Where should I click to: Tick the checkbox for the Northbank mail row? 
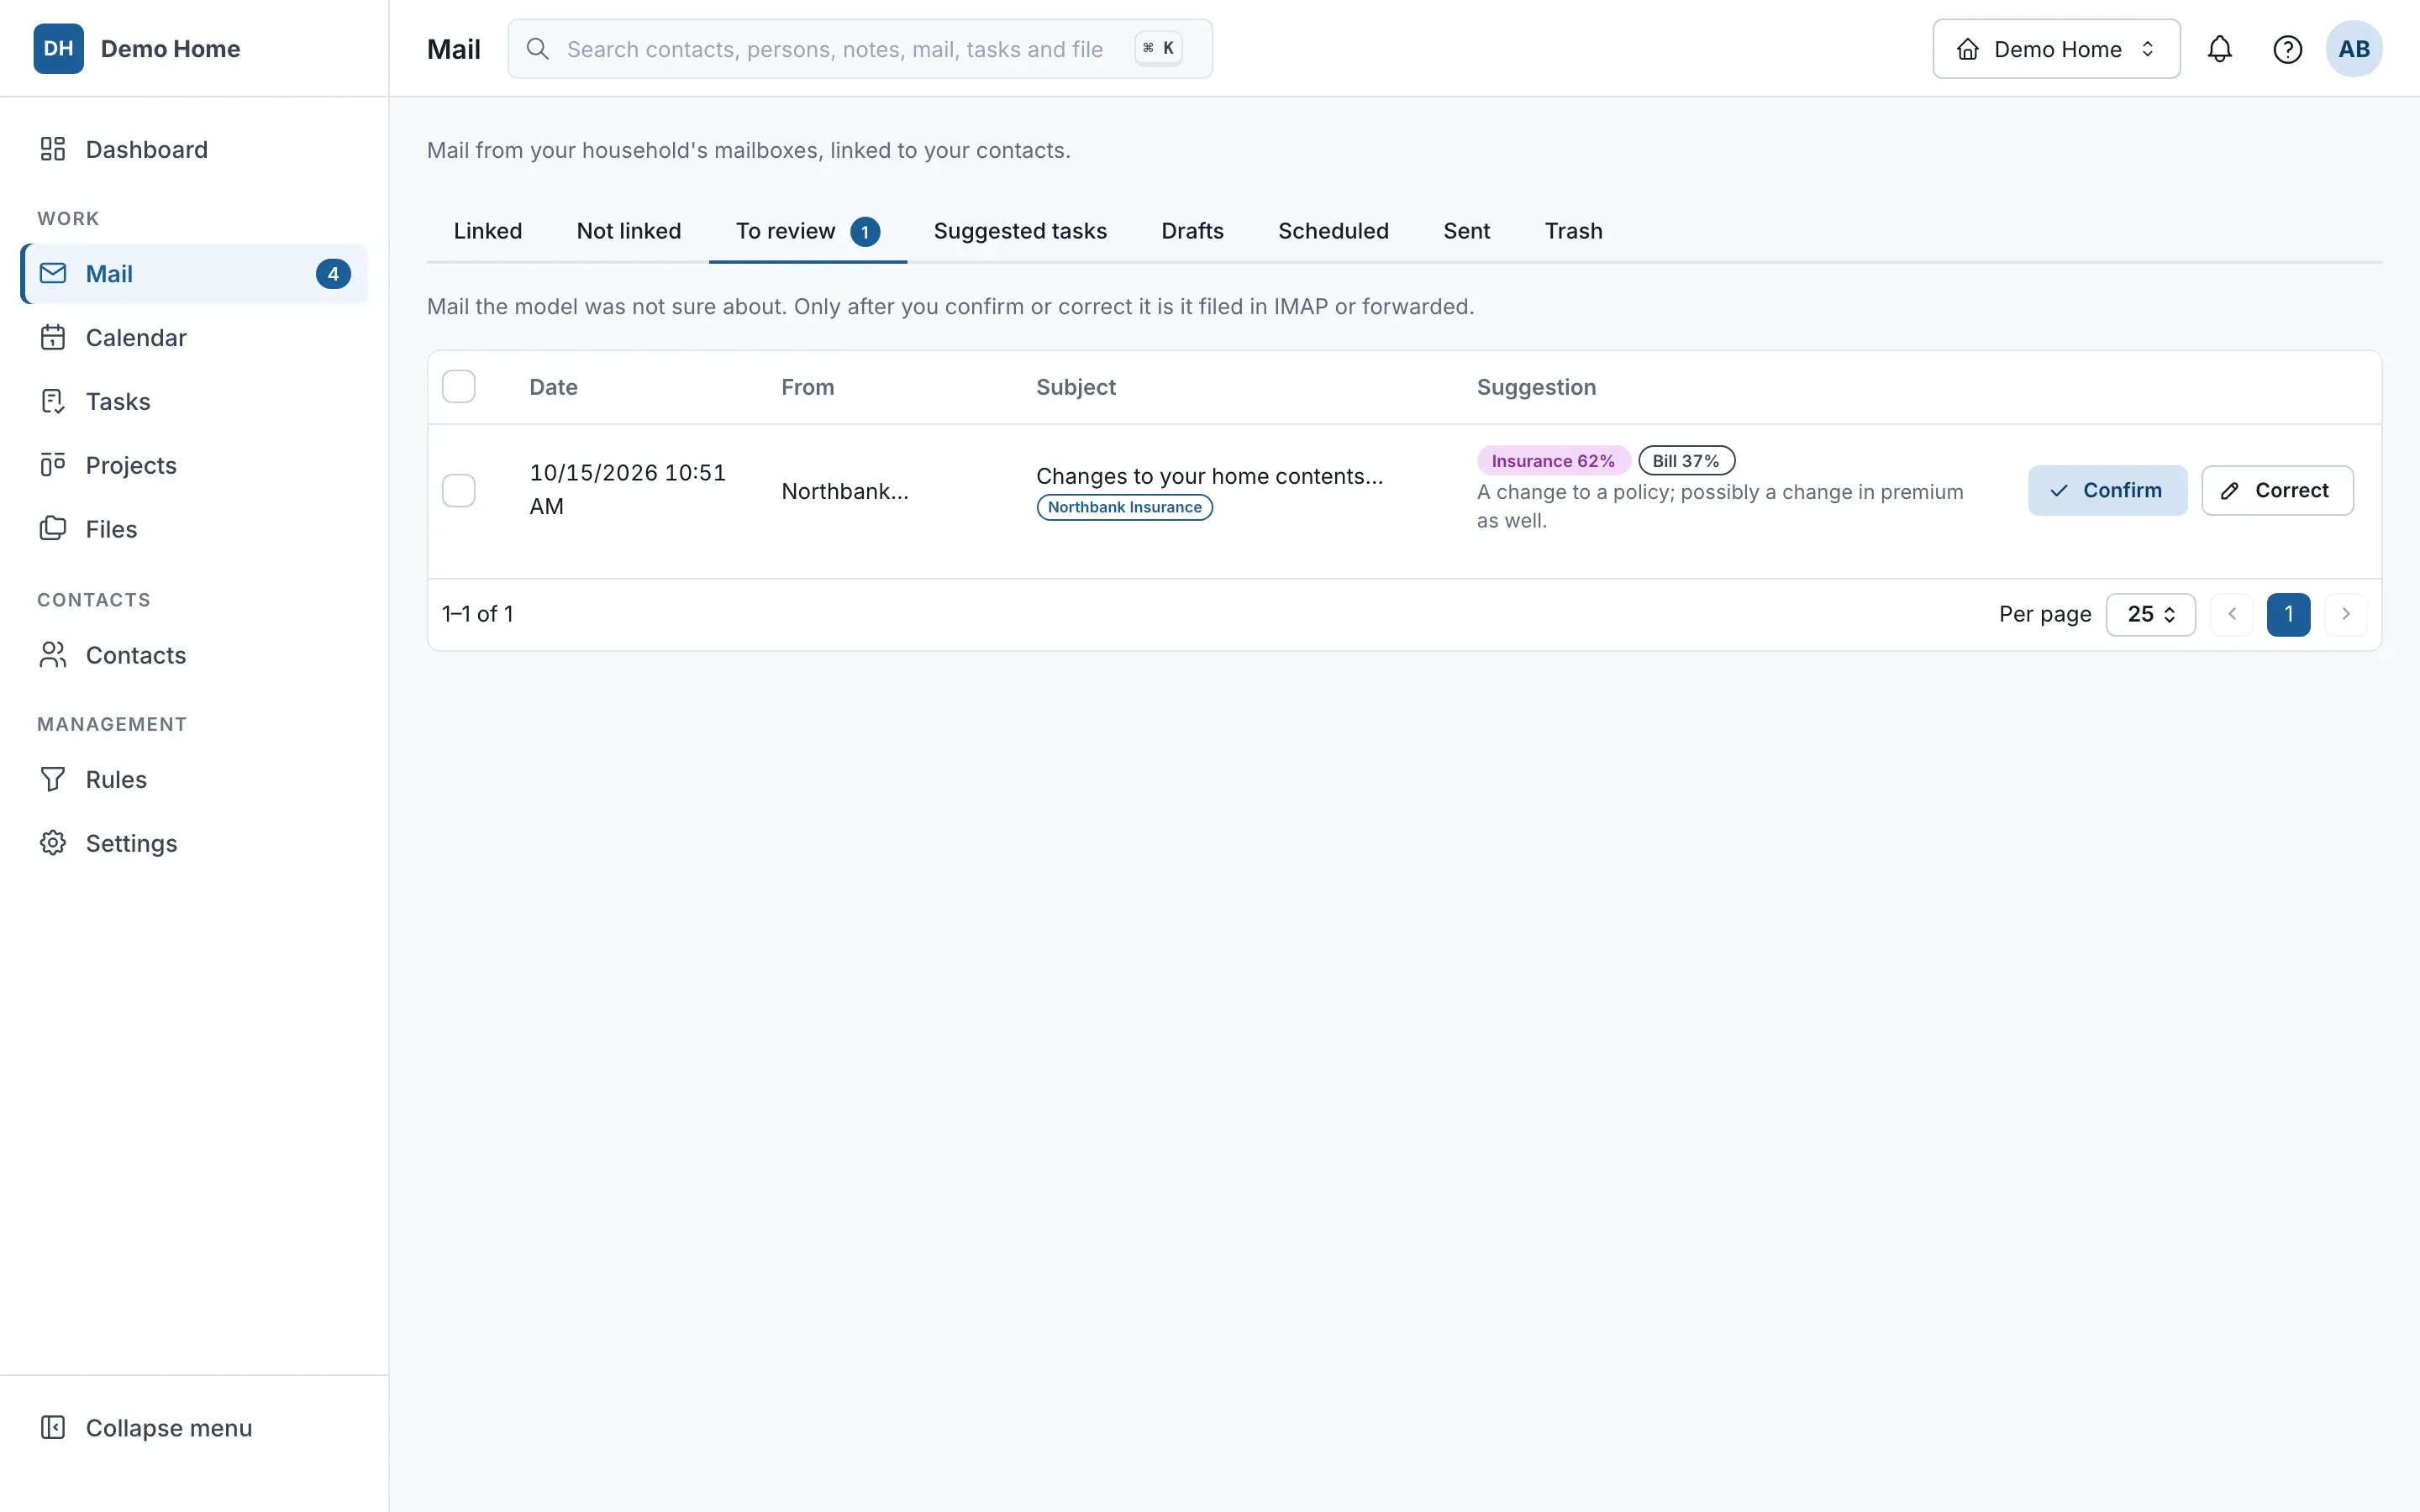pyautogui.click(x=459, y=491)
